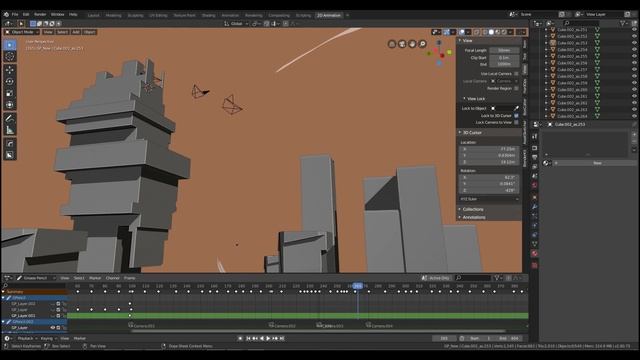This screenshot has width=640, height=360.
Task: Open the dope sheet Marker menu
Action: point(95,278)
